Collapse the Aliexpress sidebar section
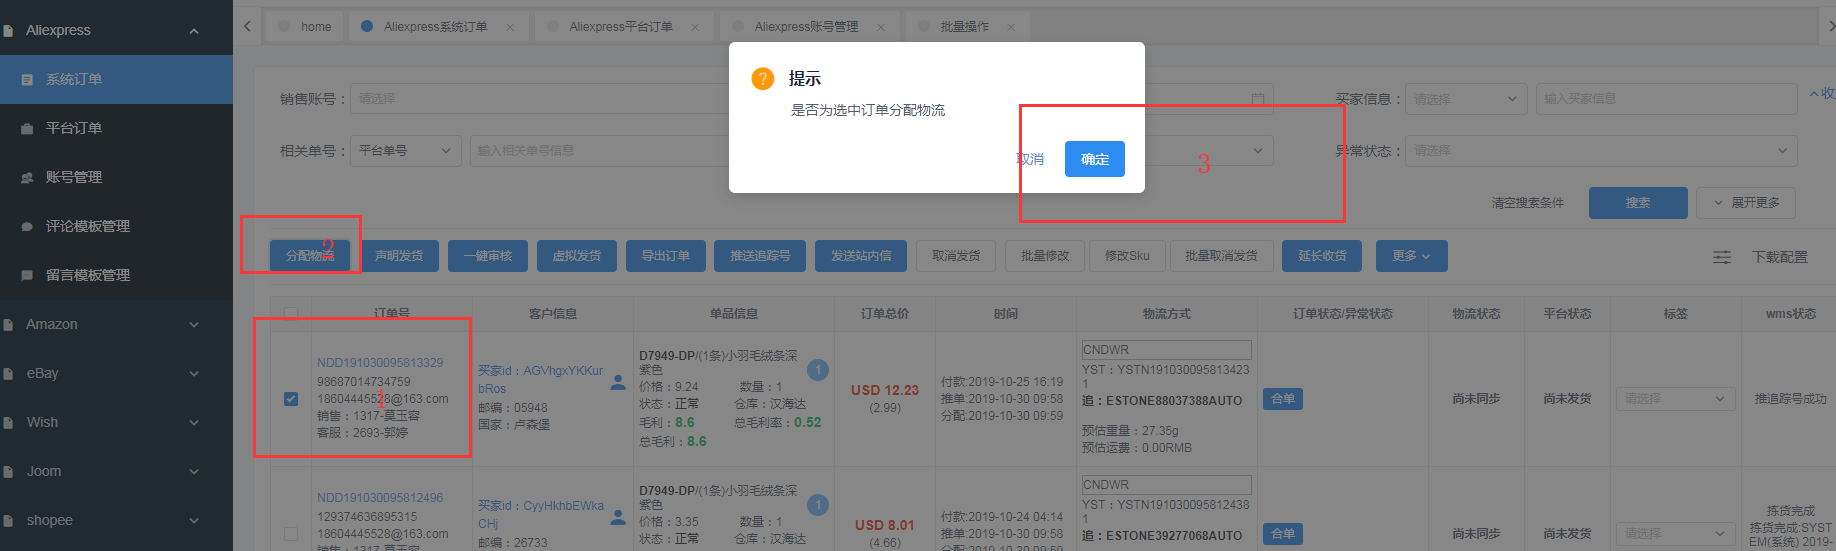This screenshot has height=551, width=1836. 194,31
